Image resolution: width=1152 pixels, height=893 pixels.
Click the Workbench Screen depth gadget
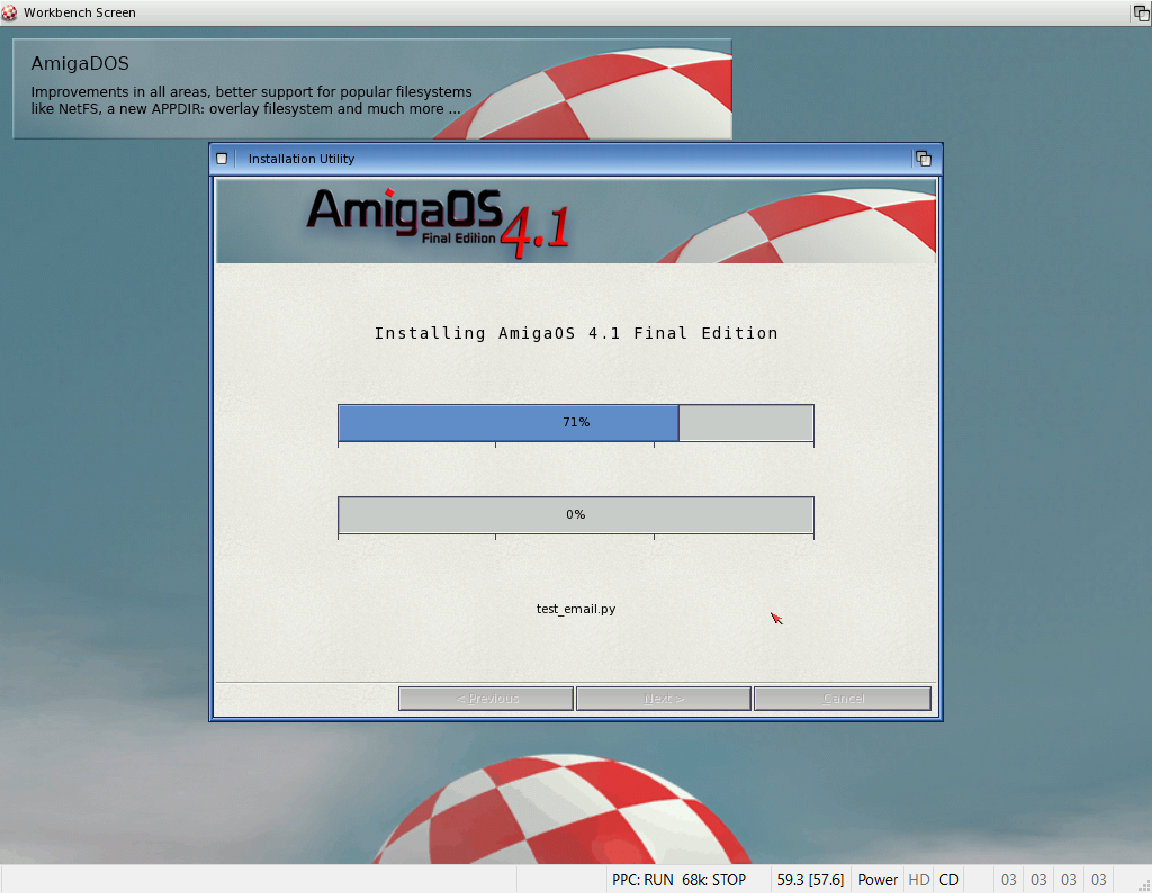coord(1142,12)
